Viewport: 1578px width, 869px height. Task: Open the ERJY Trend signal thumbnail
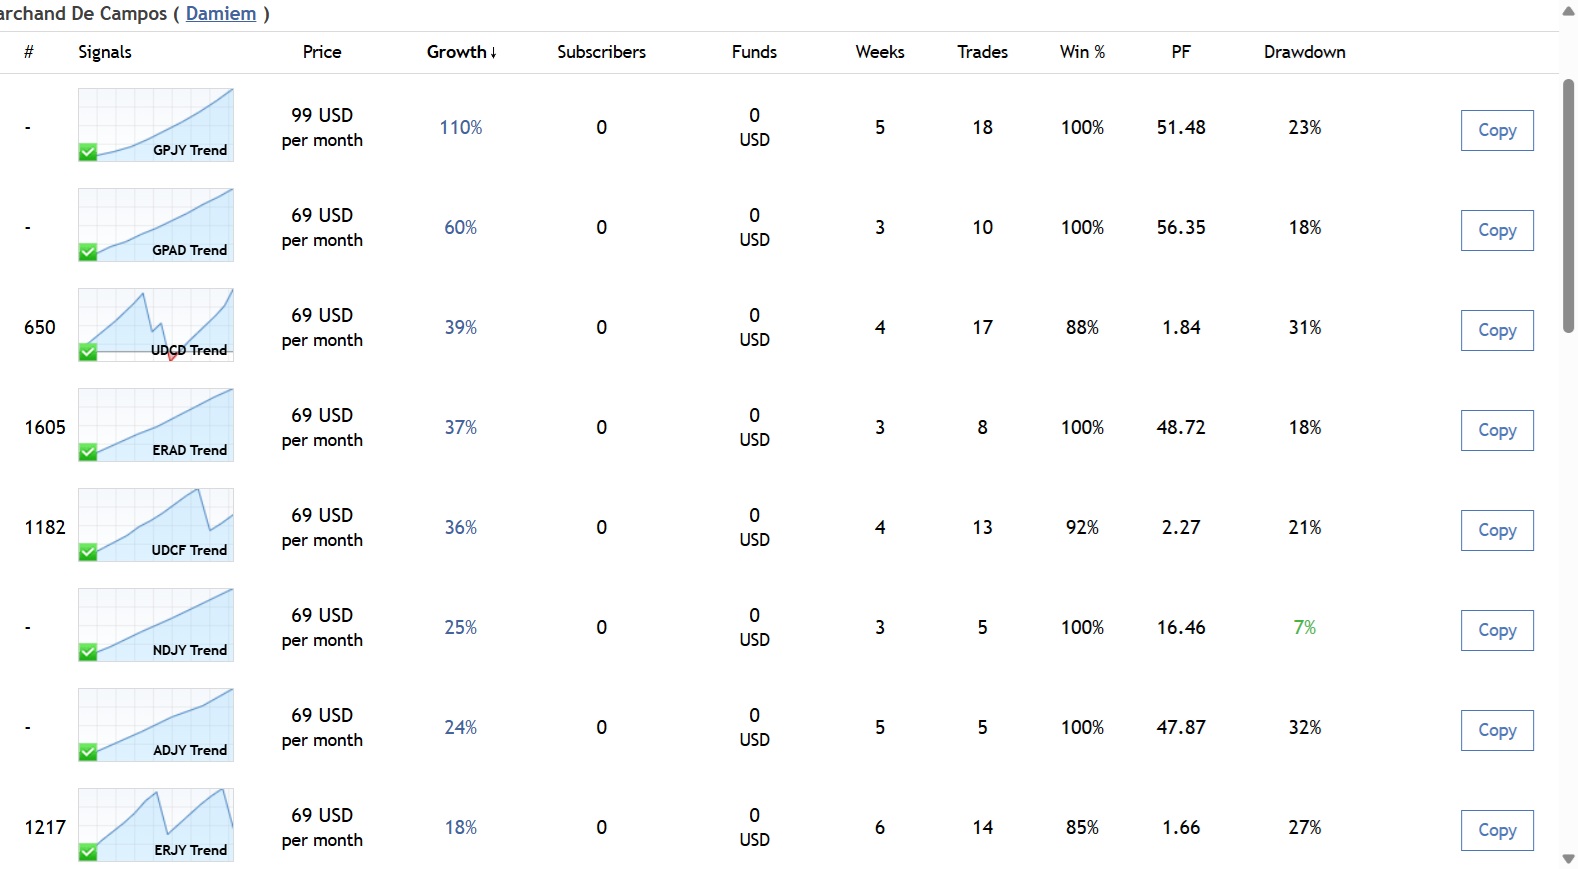click(x=156, y=824)
